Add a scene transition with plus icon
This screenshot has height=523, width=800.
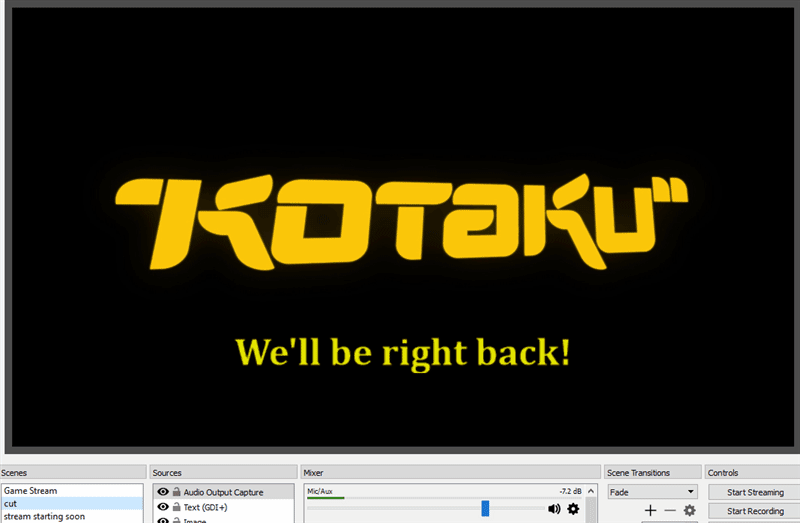651,510
